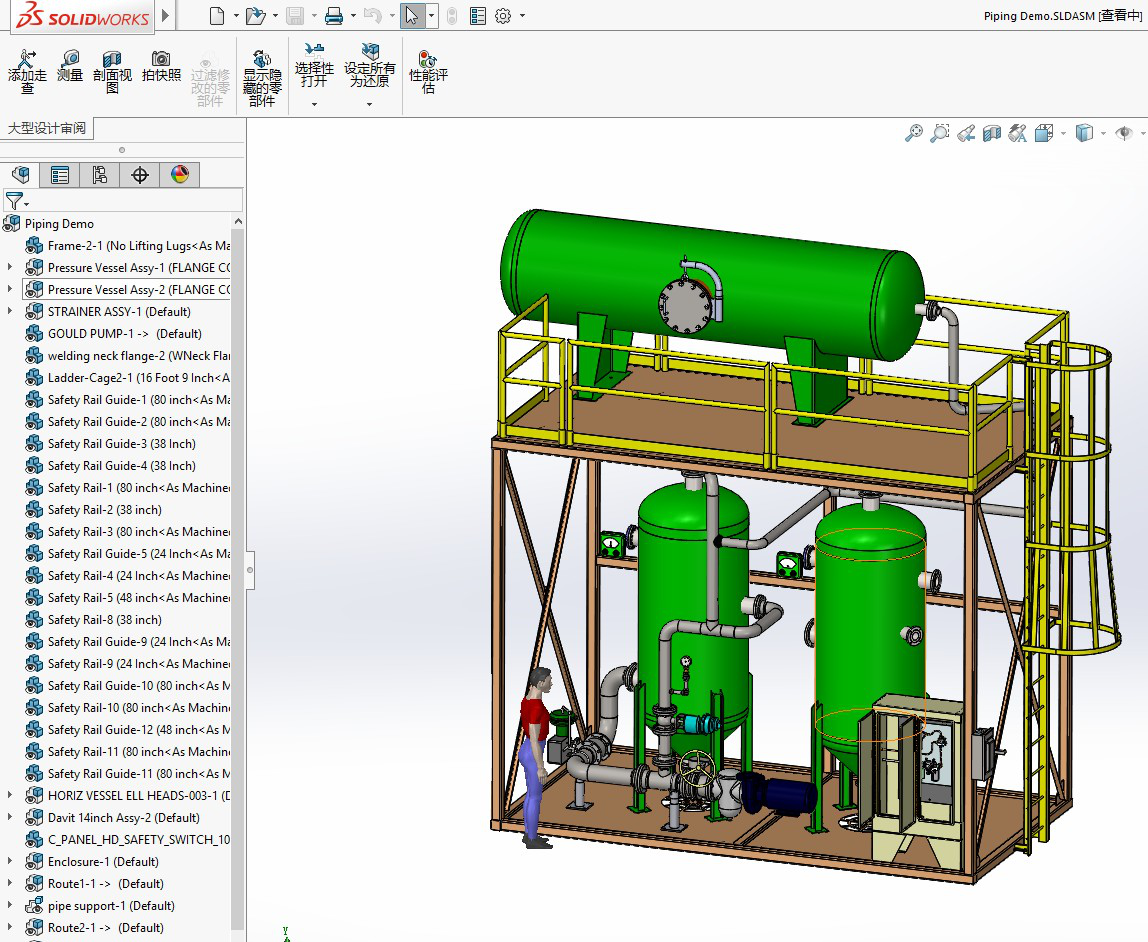Click the Add Walk-through (添加走查) button
This screenshot has width=1148, height=942.
click(27, 70)
